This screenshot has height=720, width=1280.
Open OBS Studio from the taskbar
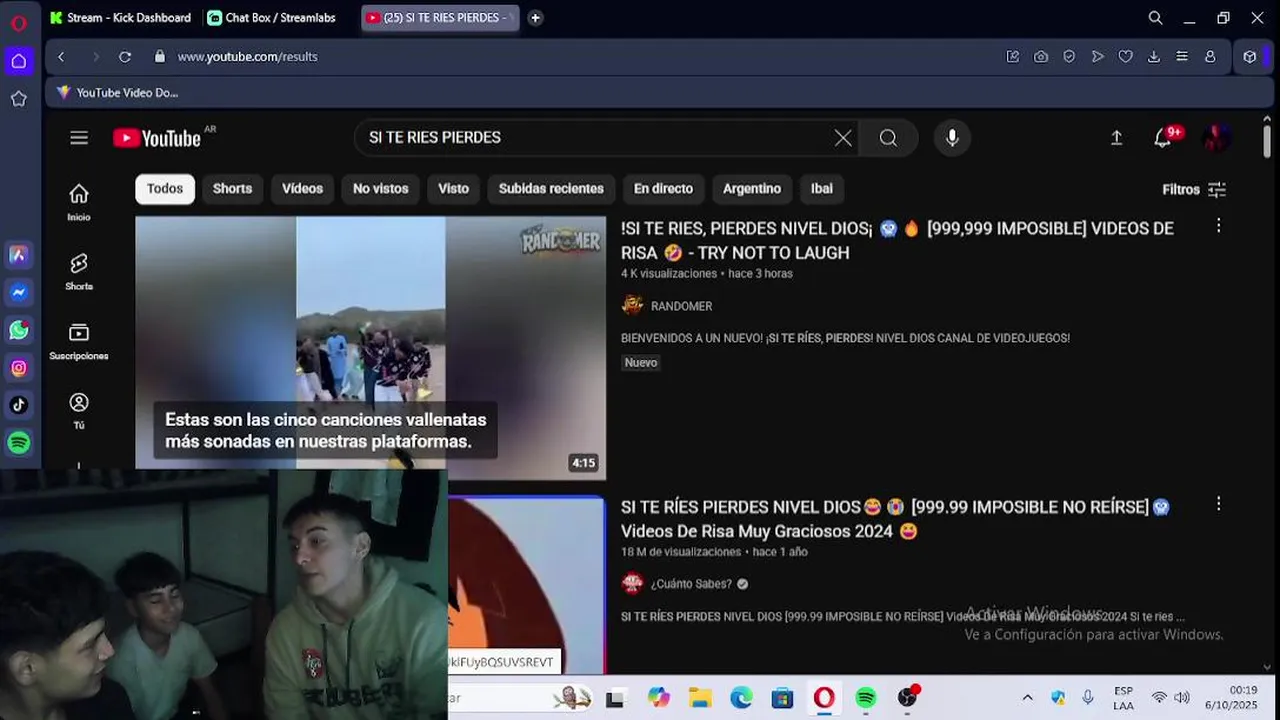907,698
